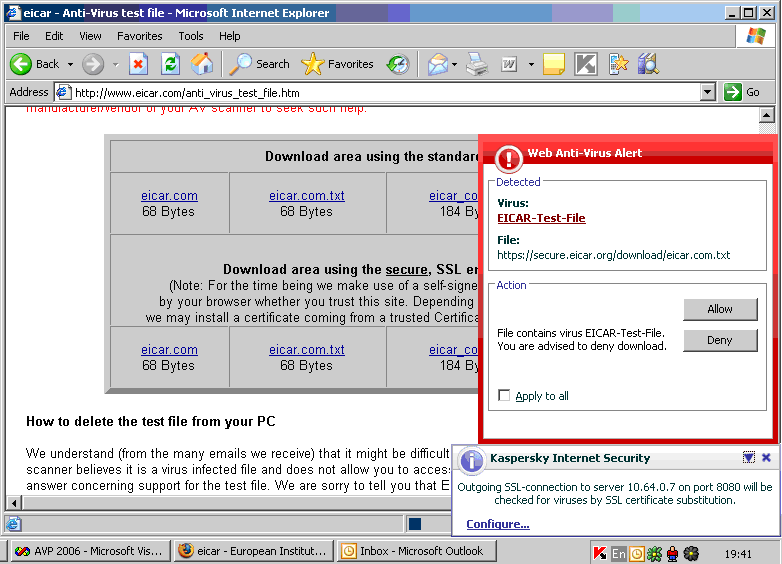782x564 pixels.
Task: Go to the Home page icon
Action: [x=202, y=64]
